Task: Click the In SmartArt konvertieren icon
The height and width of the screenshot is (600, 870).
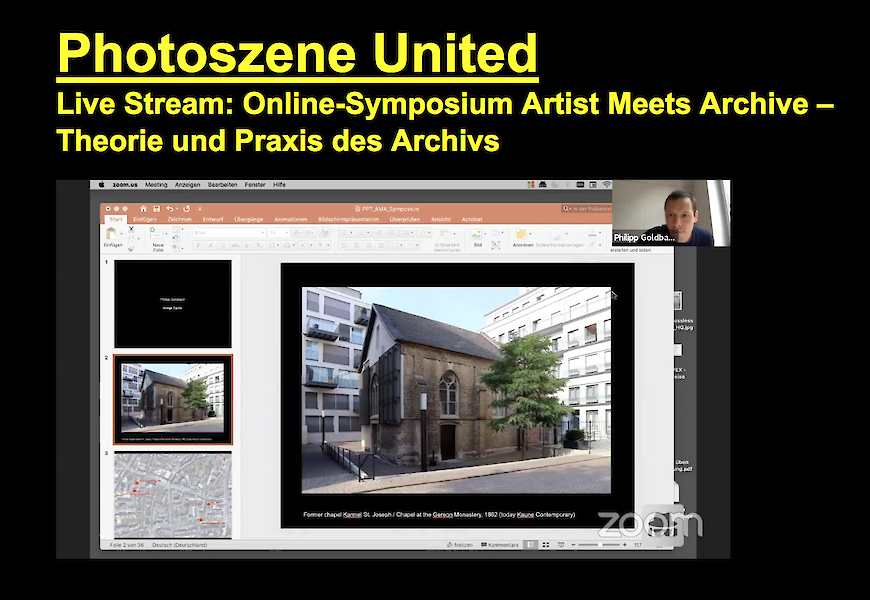Action: coord(446,240)
